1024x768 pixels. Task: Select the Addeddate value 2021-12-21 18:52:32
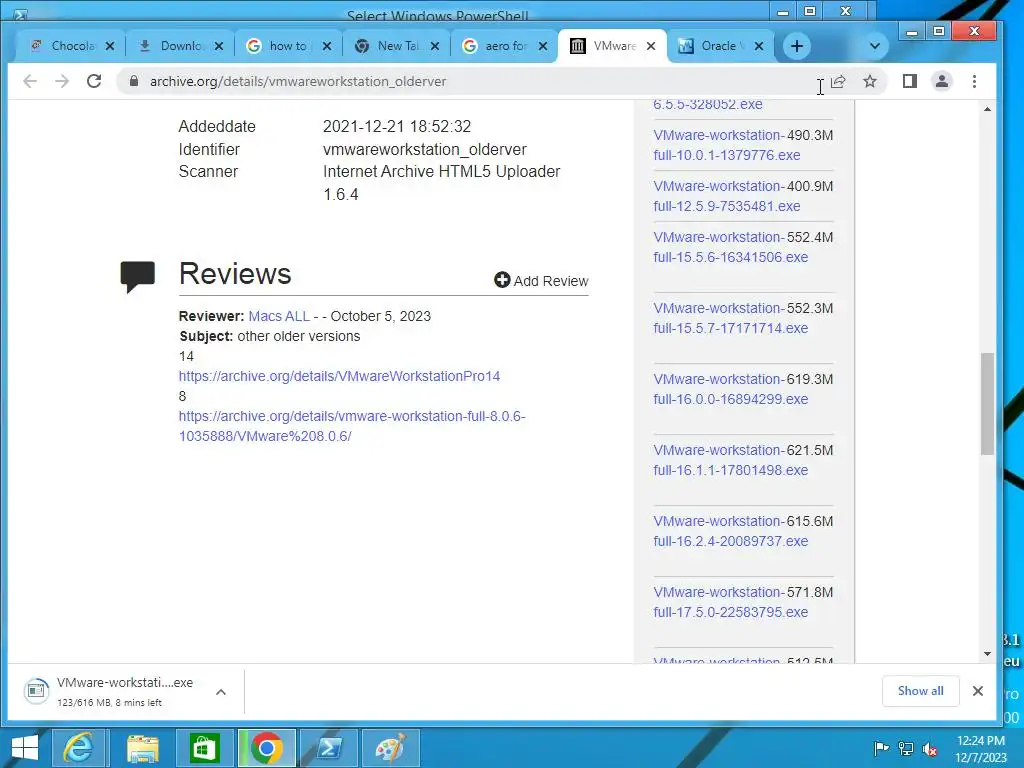[x=397, y=126]
